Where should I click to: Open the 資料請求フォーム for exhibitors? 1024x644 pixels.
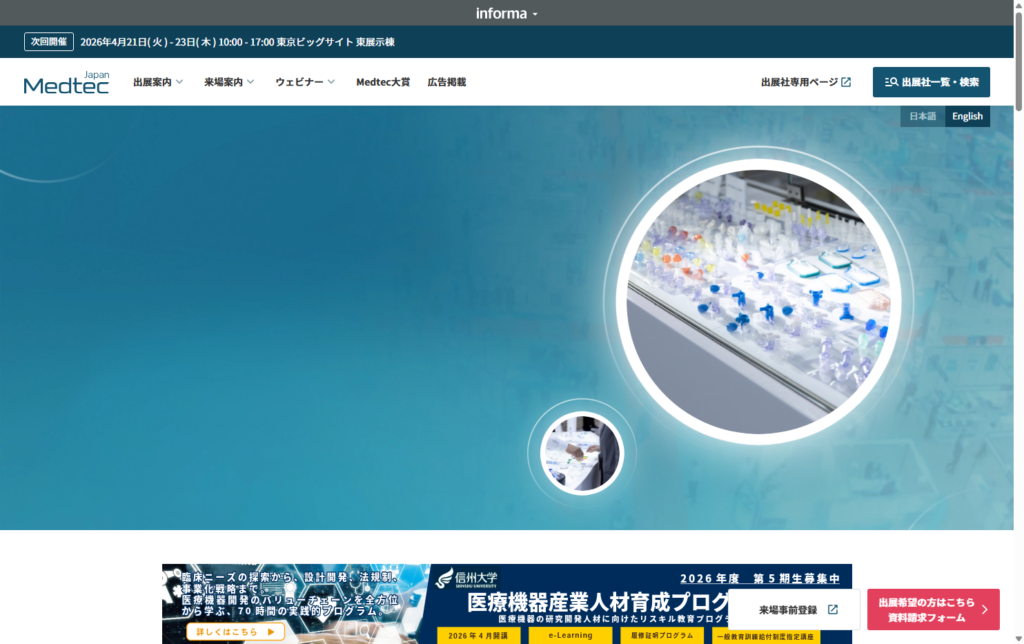pyautogui.click(x=930, y=608)
